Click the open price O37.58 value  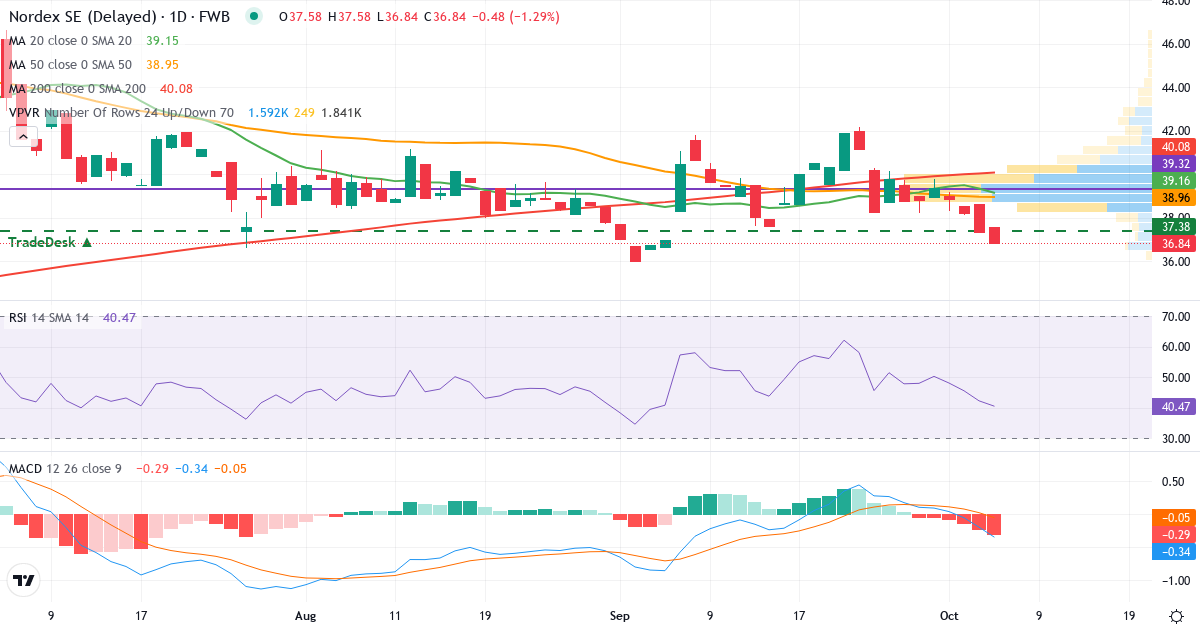[301, 17]
